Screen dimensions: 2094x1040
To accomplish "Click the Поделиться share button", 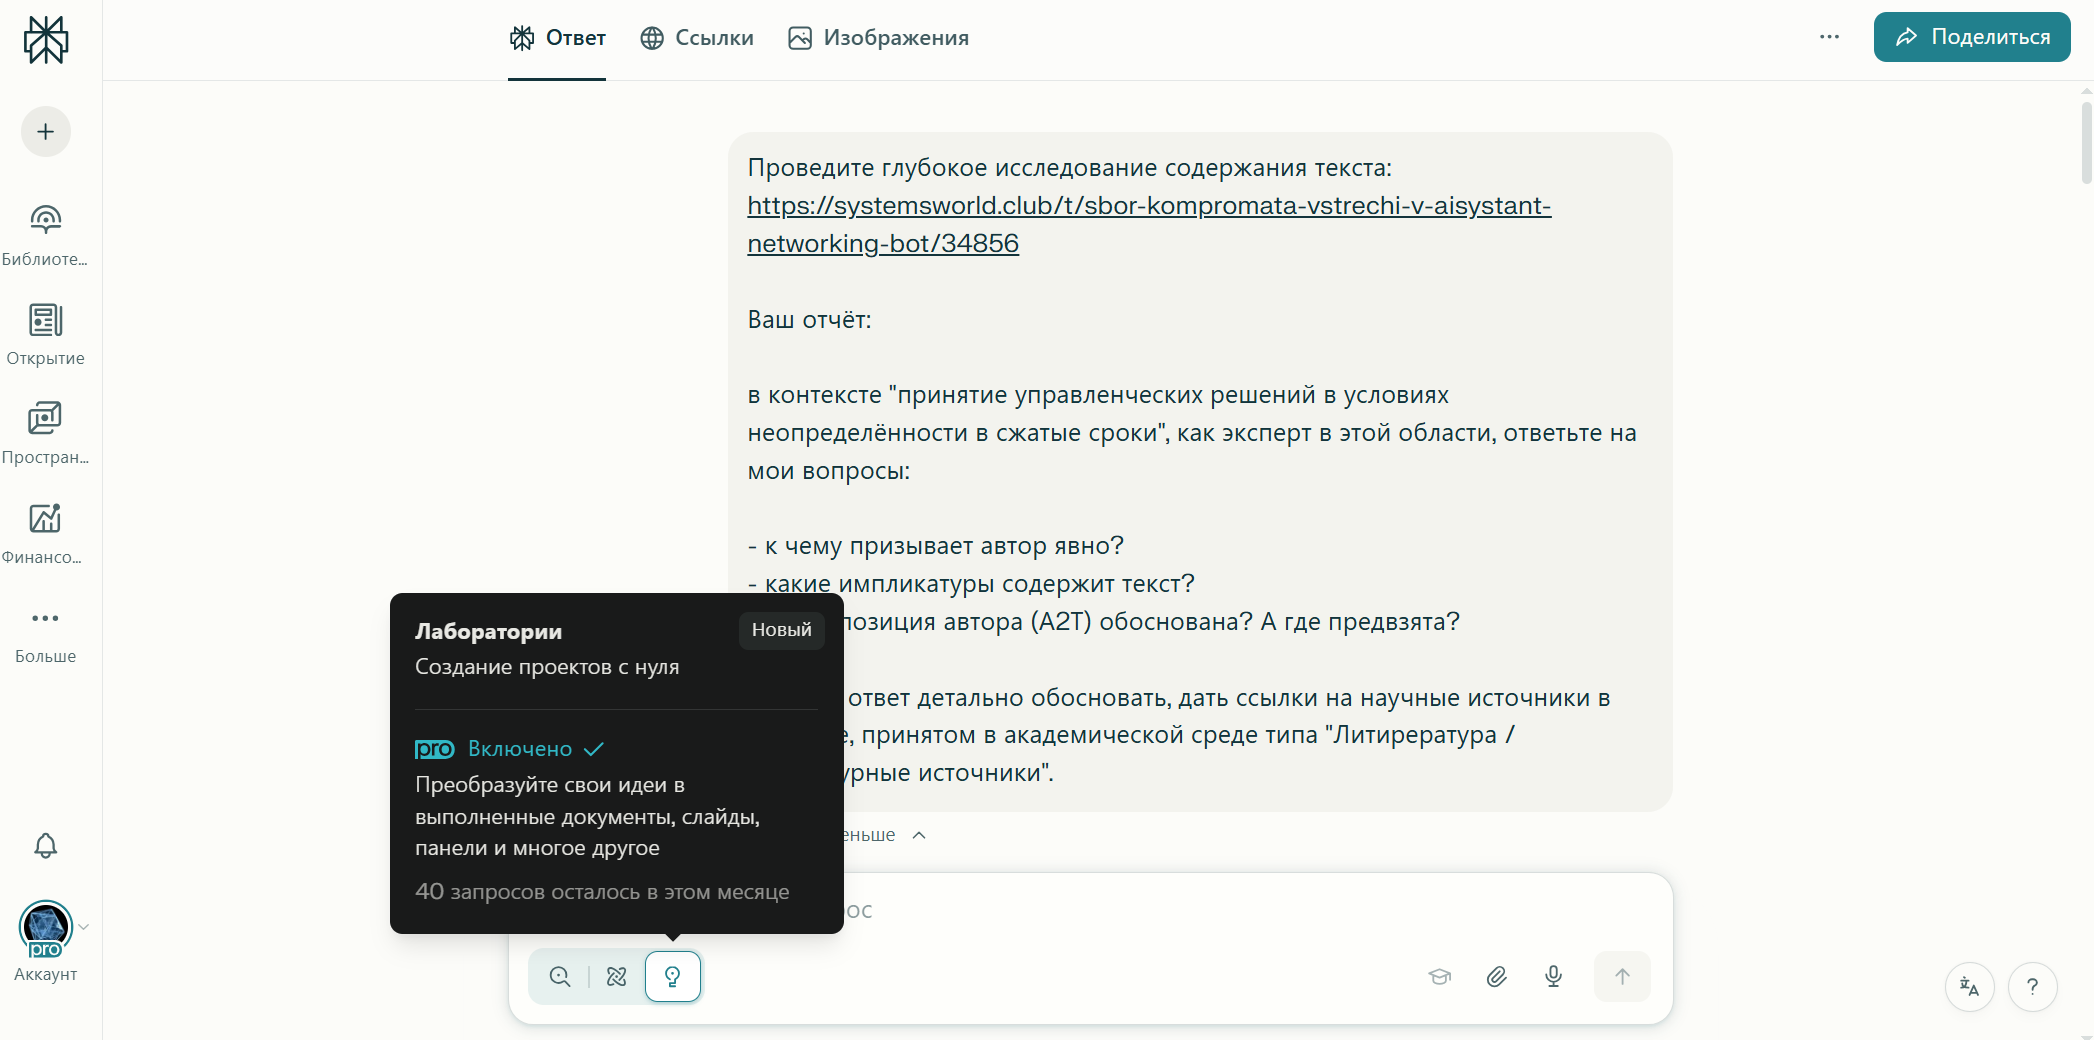I will click(x=1971, y=37).
